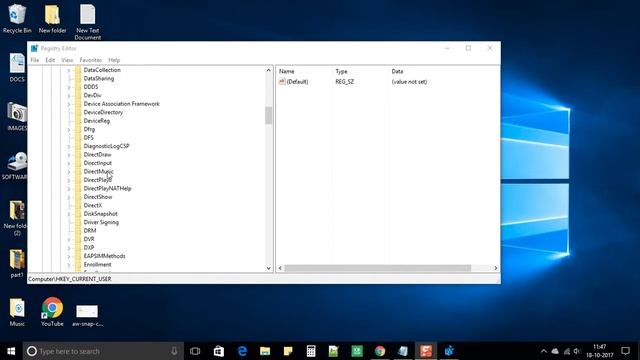Select the Driver Signing tree item
640x360 pixels.
click(x=101, y=222)
